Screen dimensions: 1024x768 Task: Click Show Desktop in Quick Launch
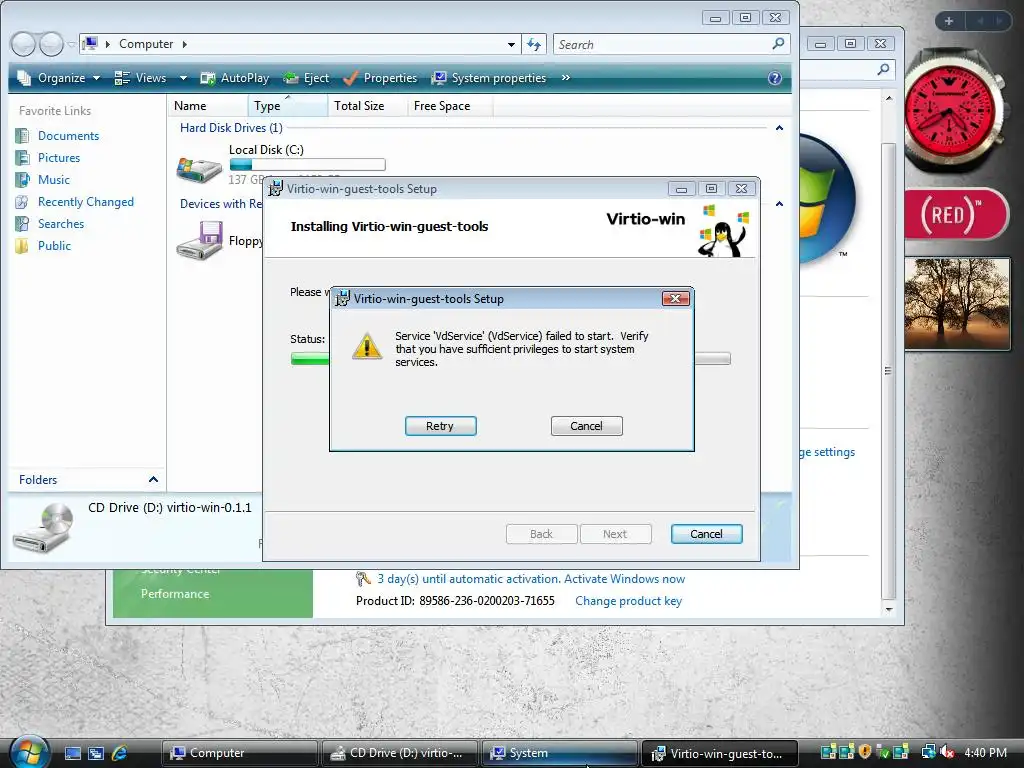pyautogui.click(x=72, y=753)
